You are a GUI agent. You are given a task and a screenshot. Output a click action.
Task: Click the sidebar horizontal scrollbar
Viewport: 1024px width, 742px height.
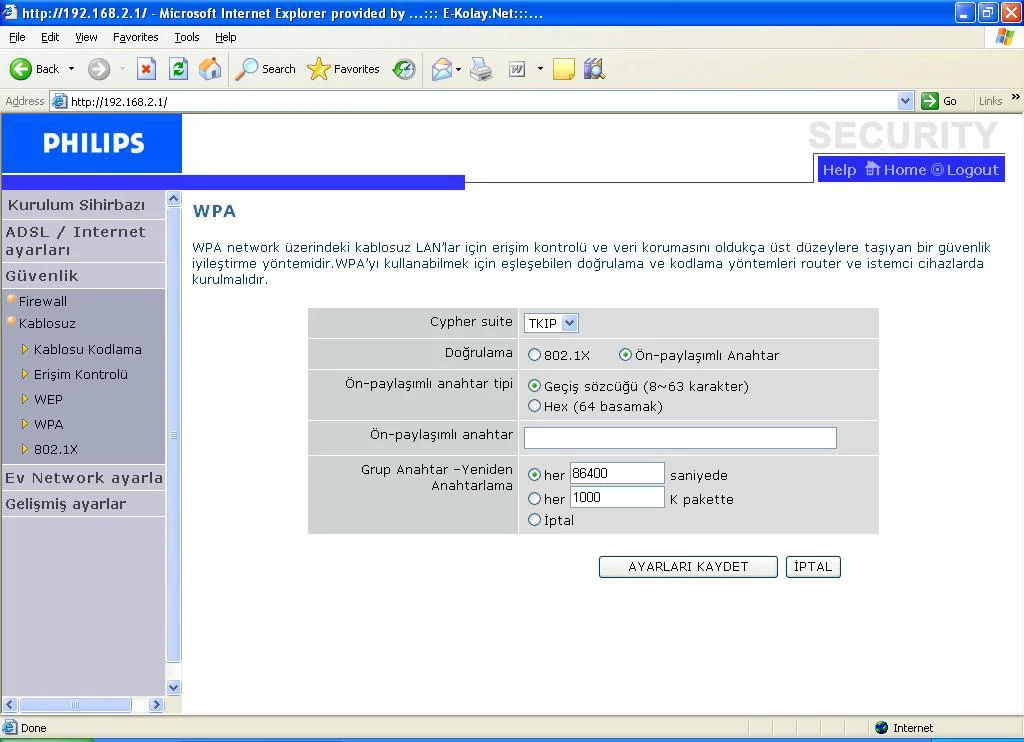pyautogui.click(x=75, y=704)
